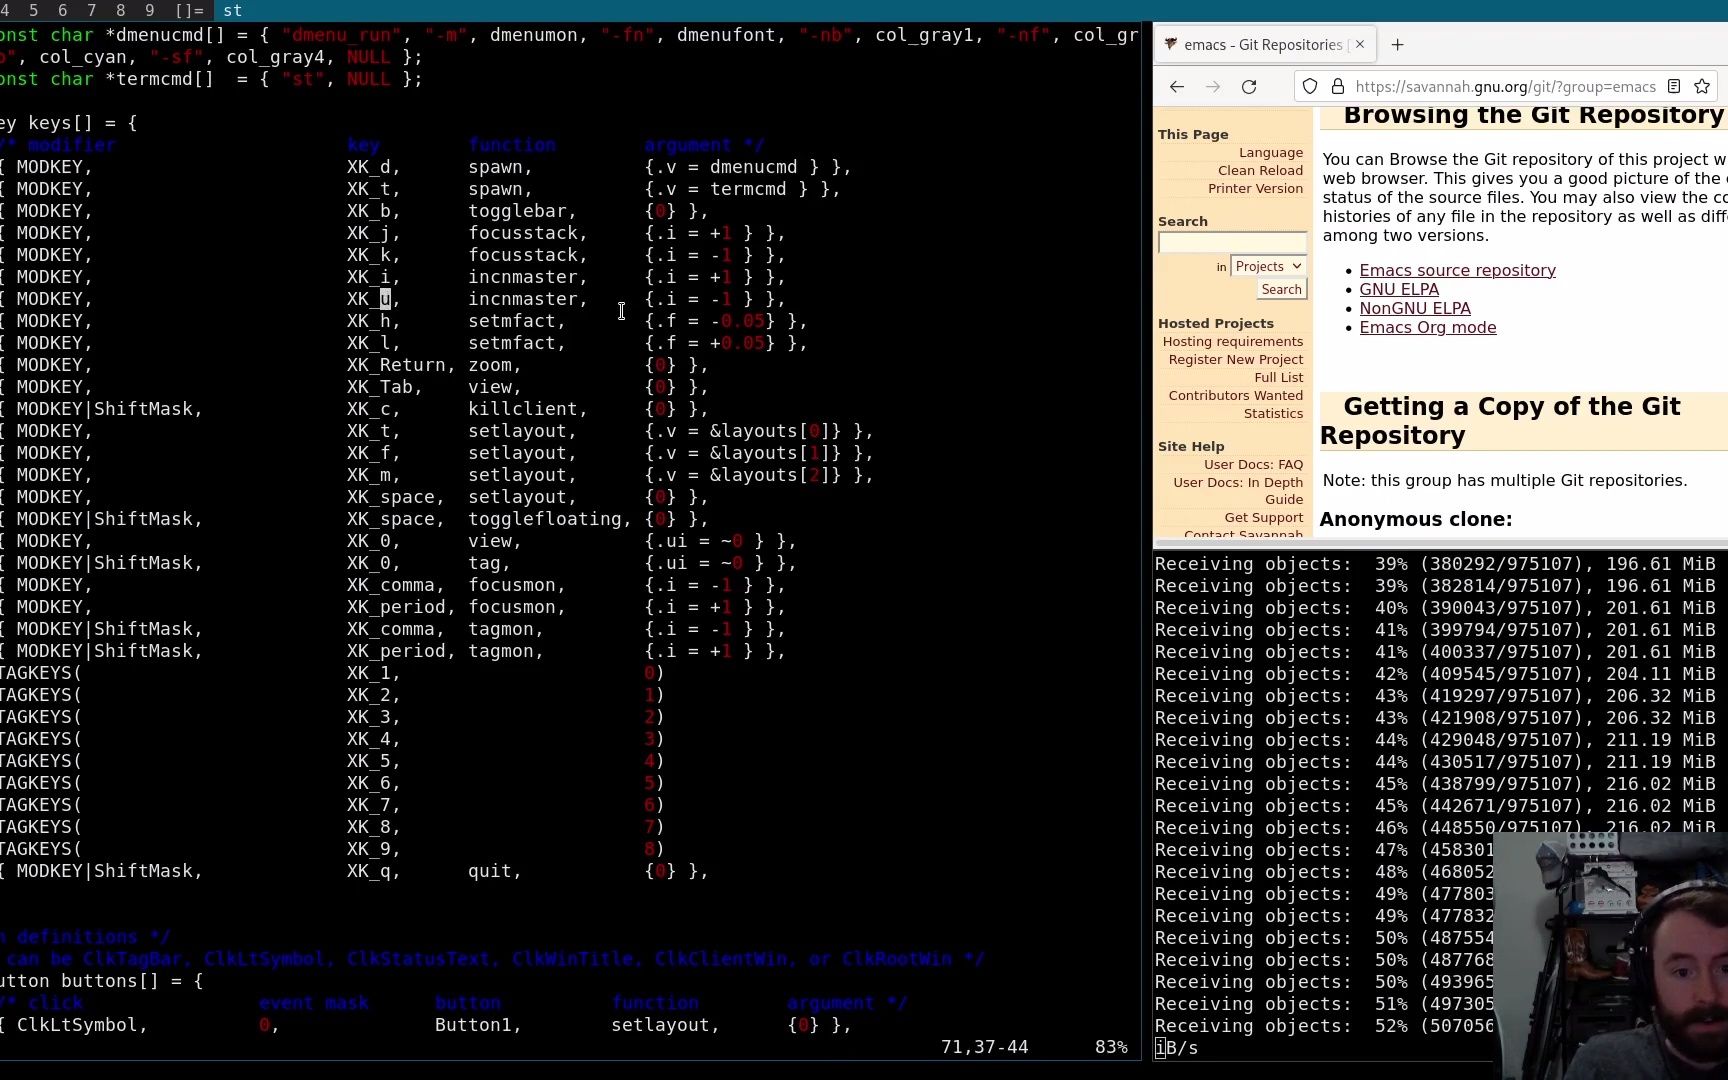Image resolution: width=1728 pixels, height=1080 pixels.
Task: Open a new browser tab
Action: [1397, 45]
